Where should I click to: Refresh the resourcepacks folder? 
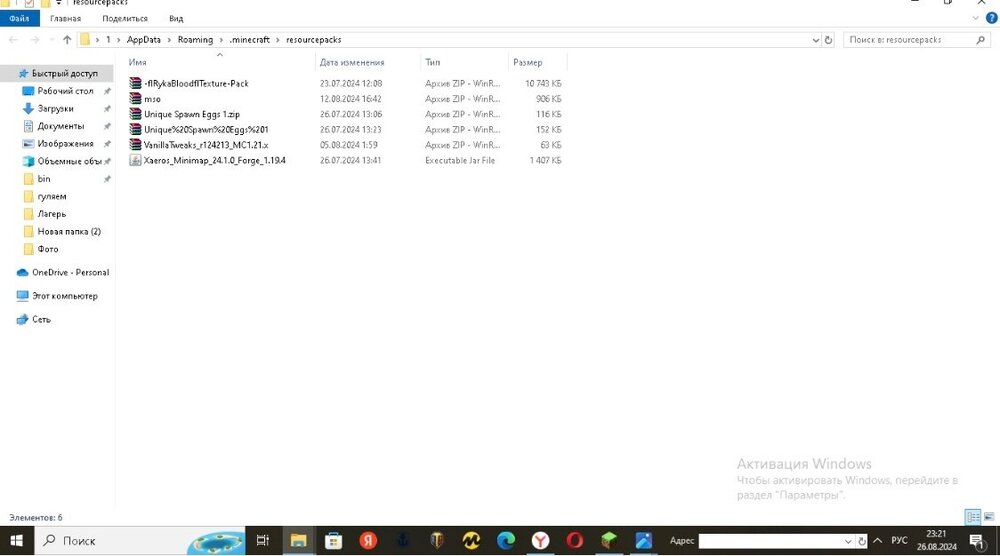coord(828,40)
